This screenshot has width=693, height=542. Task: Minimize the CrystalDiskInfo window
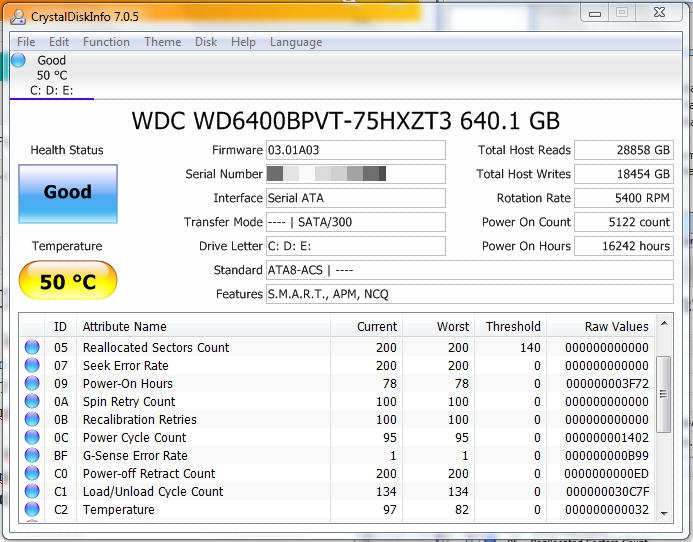pos(595,13)
